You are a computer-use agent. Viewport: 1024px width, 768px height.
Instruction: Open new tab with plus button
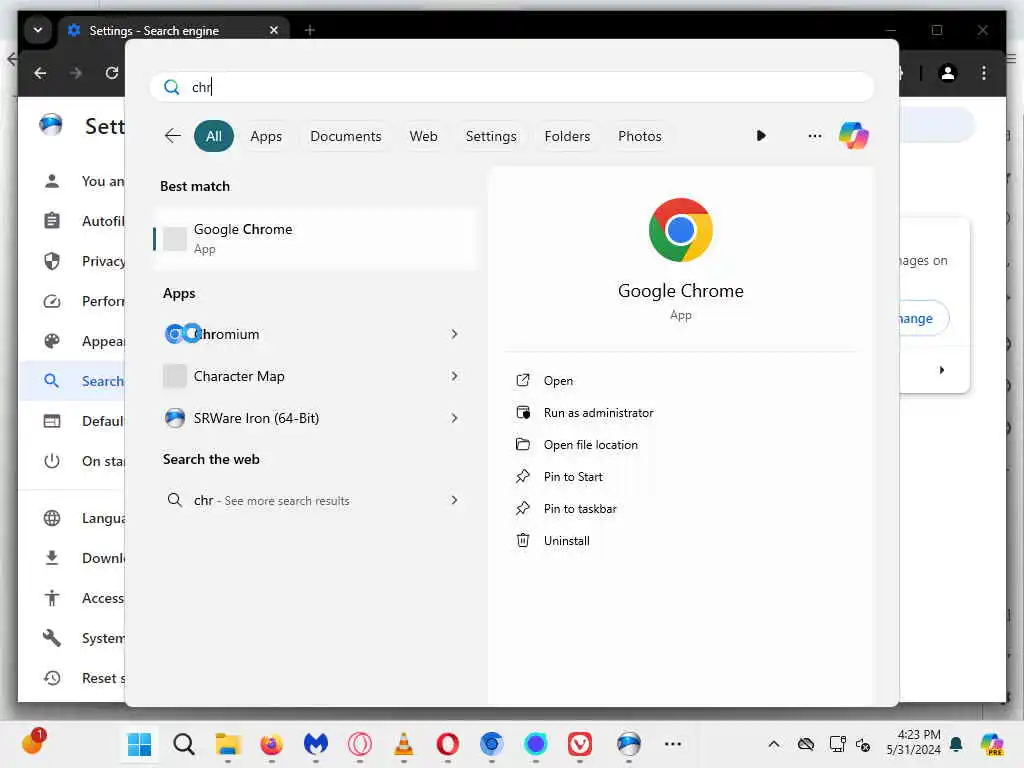pyautogui.click(x=310, y=30)
